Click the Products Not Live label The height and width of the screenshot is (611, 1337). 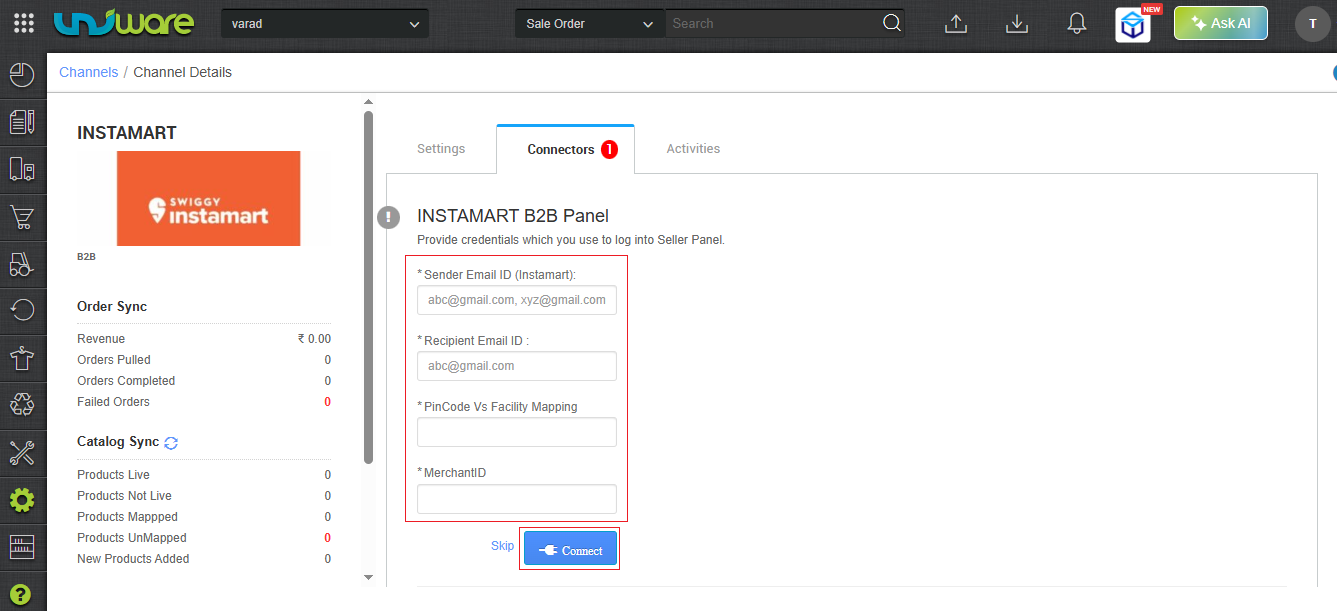point(124,496)
